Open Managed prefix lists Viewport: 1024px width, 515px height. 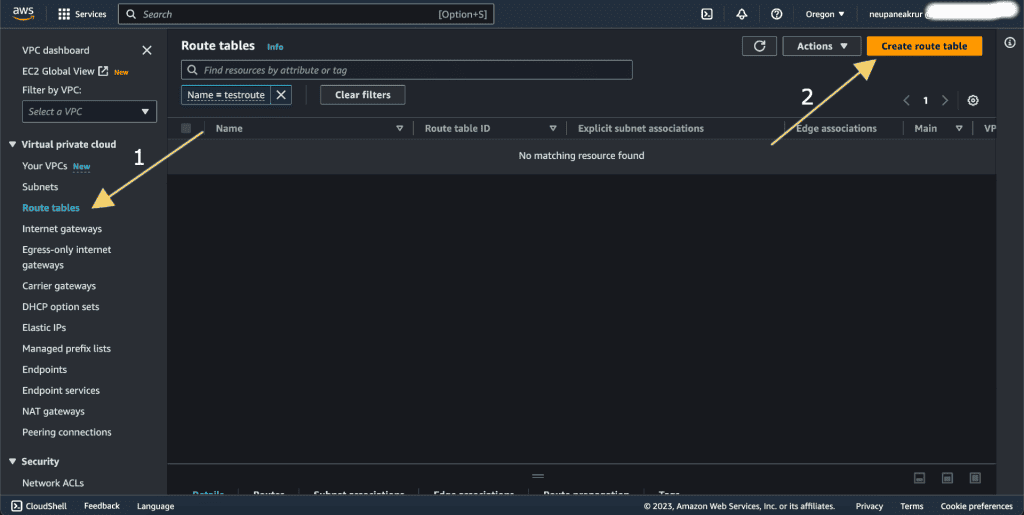click(x=67, y=349)
